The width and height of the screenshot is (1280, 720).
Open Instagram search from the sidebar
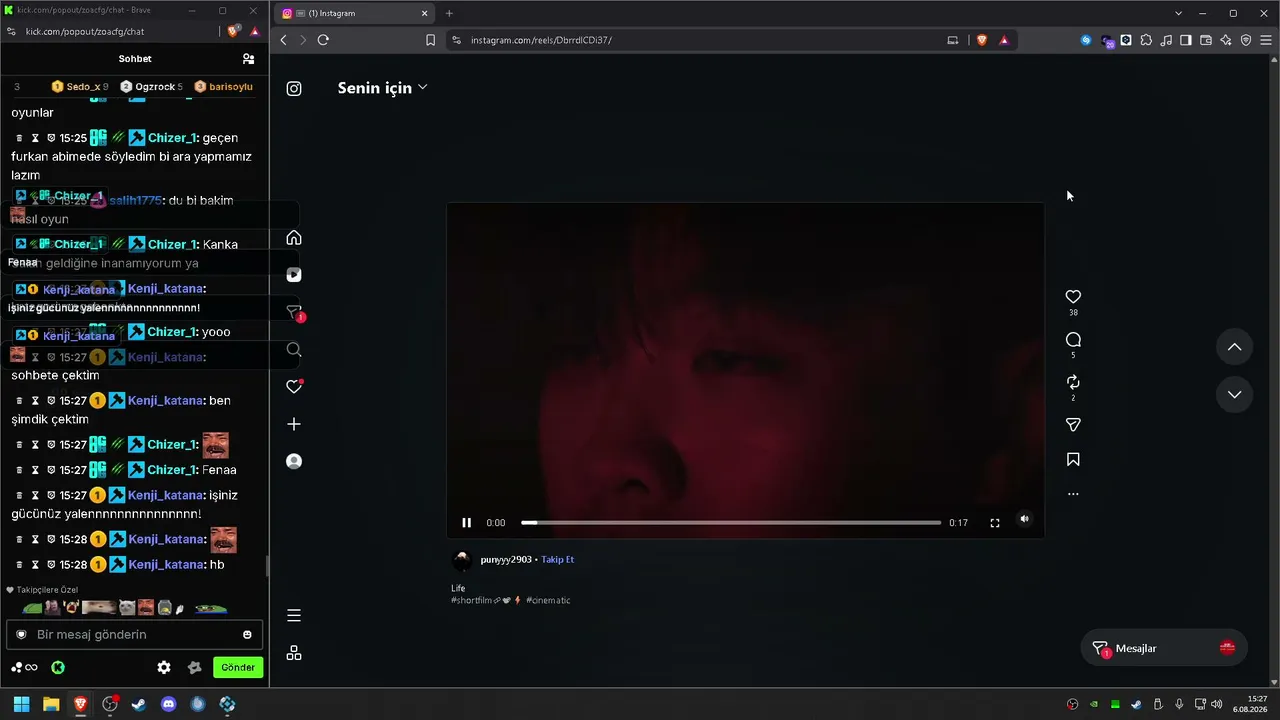click(294, 350)
